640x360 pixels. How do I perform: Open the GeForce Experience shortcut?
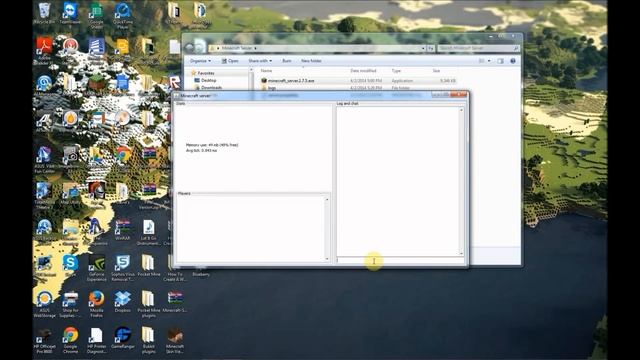[96, 268]
